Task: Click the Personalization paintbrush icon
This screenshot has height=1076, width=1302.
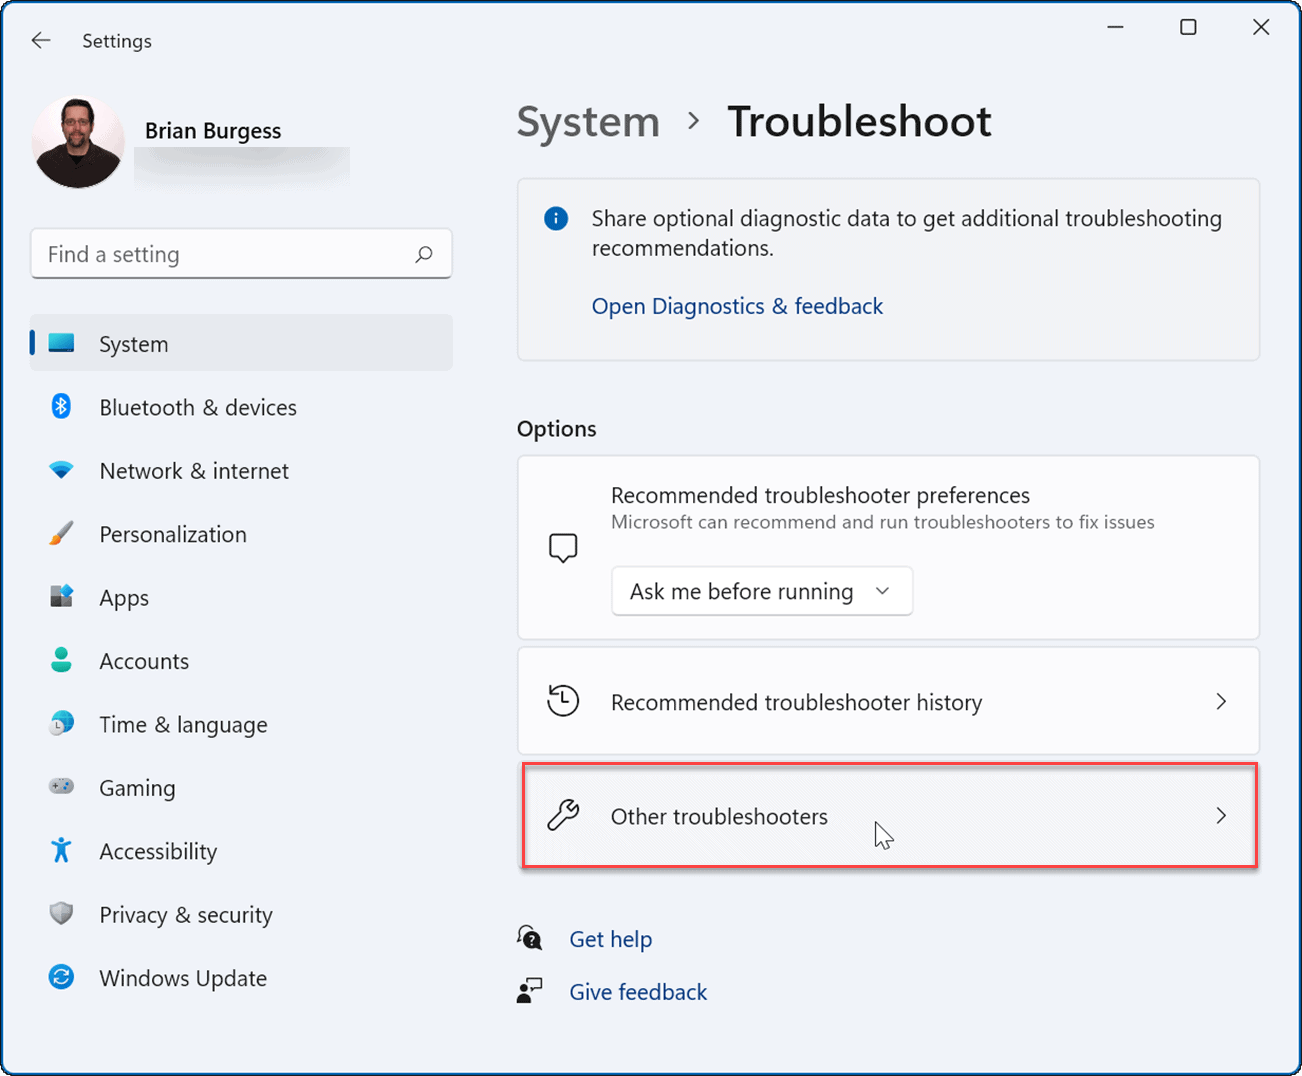Action: (x=61, y=534)
